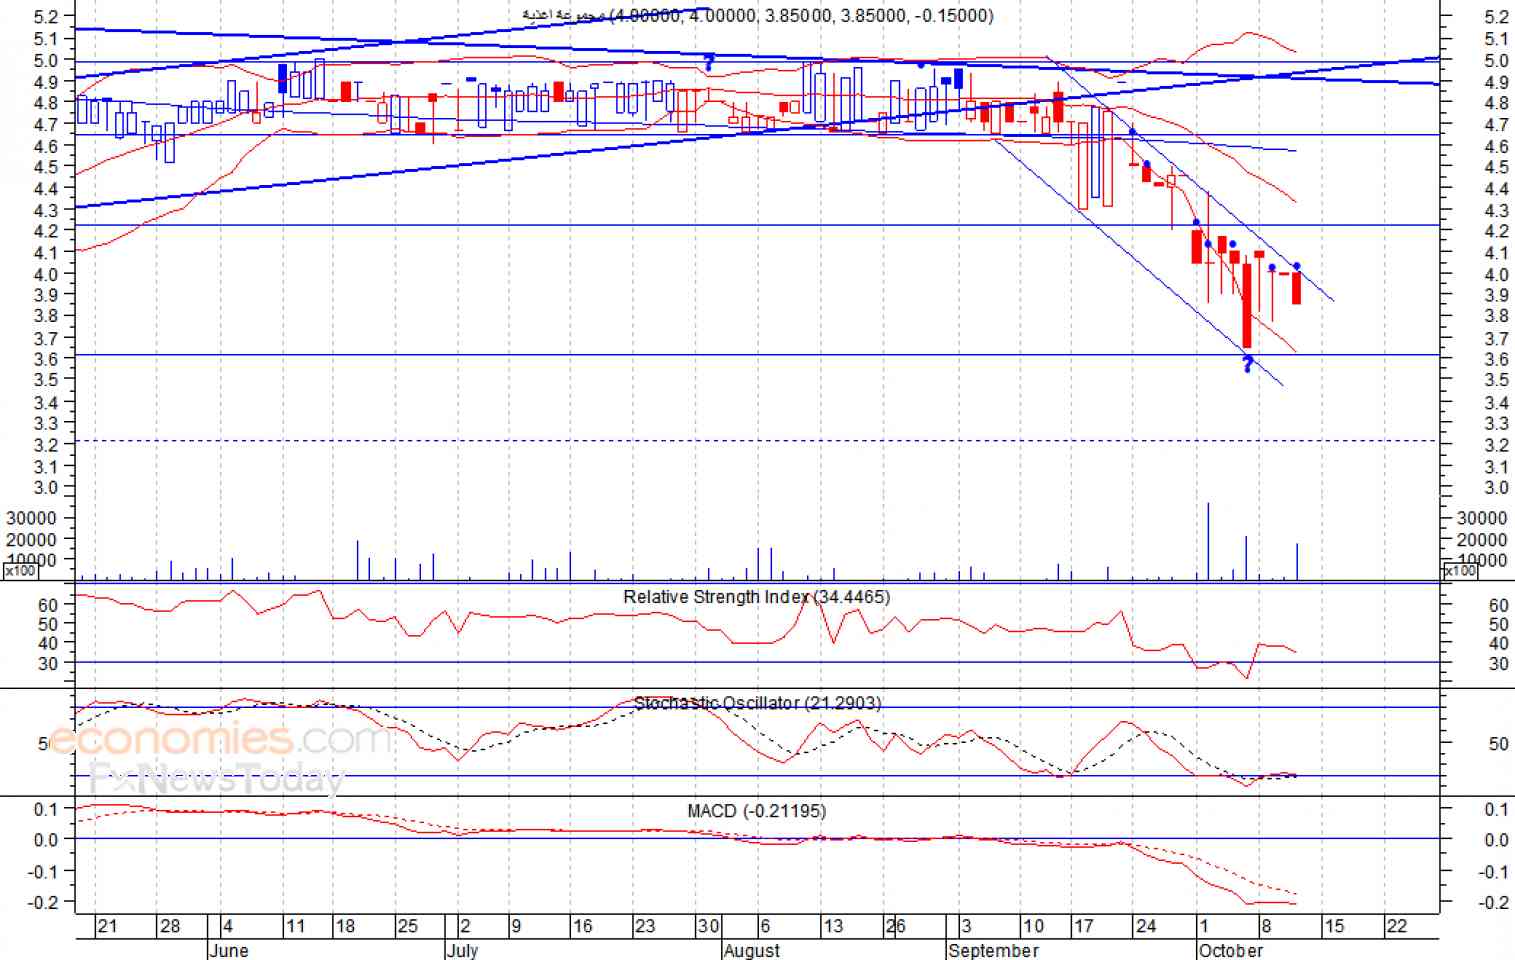Click the -0.2 MACD level on right axis

pos(1493,902)
